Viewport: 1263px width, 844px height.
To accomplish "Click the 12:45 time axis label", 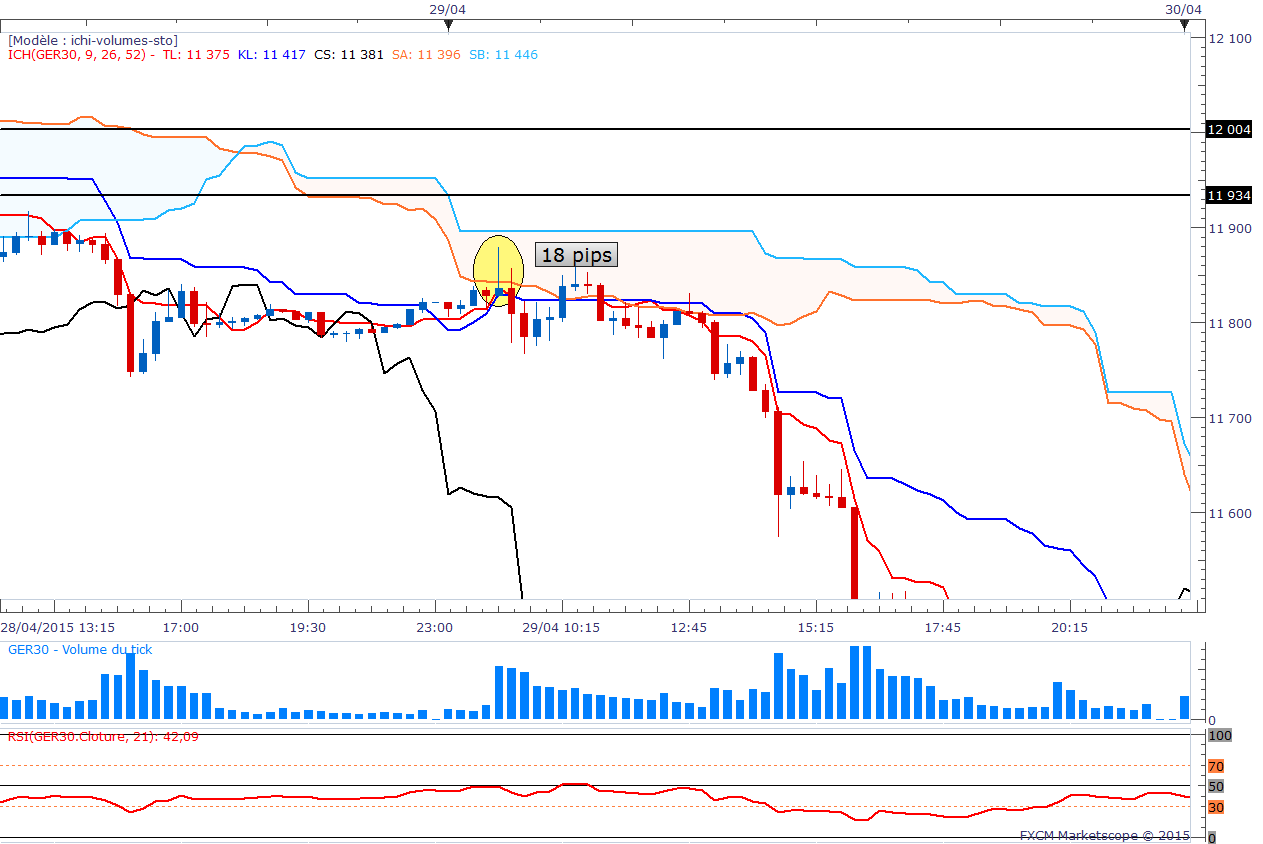I will [x=688, y=627].
